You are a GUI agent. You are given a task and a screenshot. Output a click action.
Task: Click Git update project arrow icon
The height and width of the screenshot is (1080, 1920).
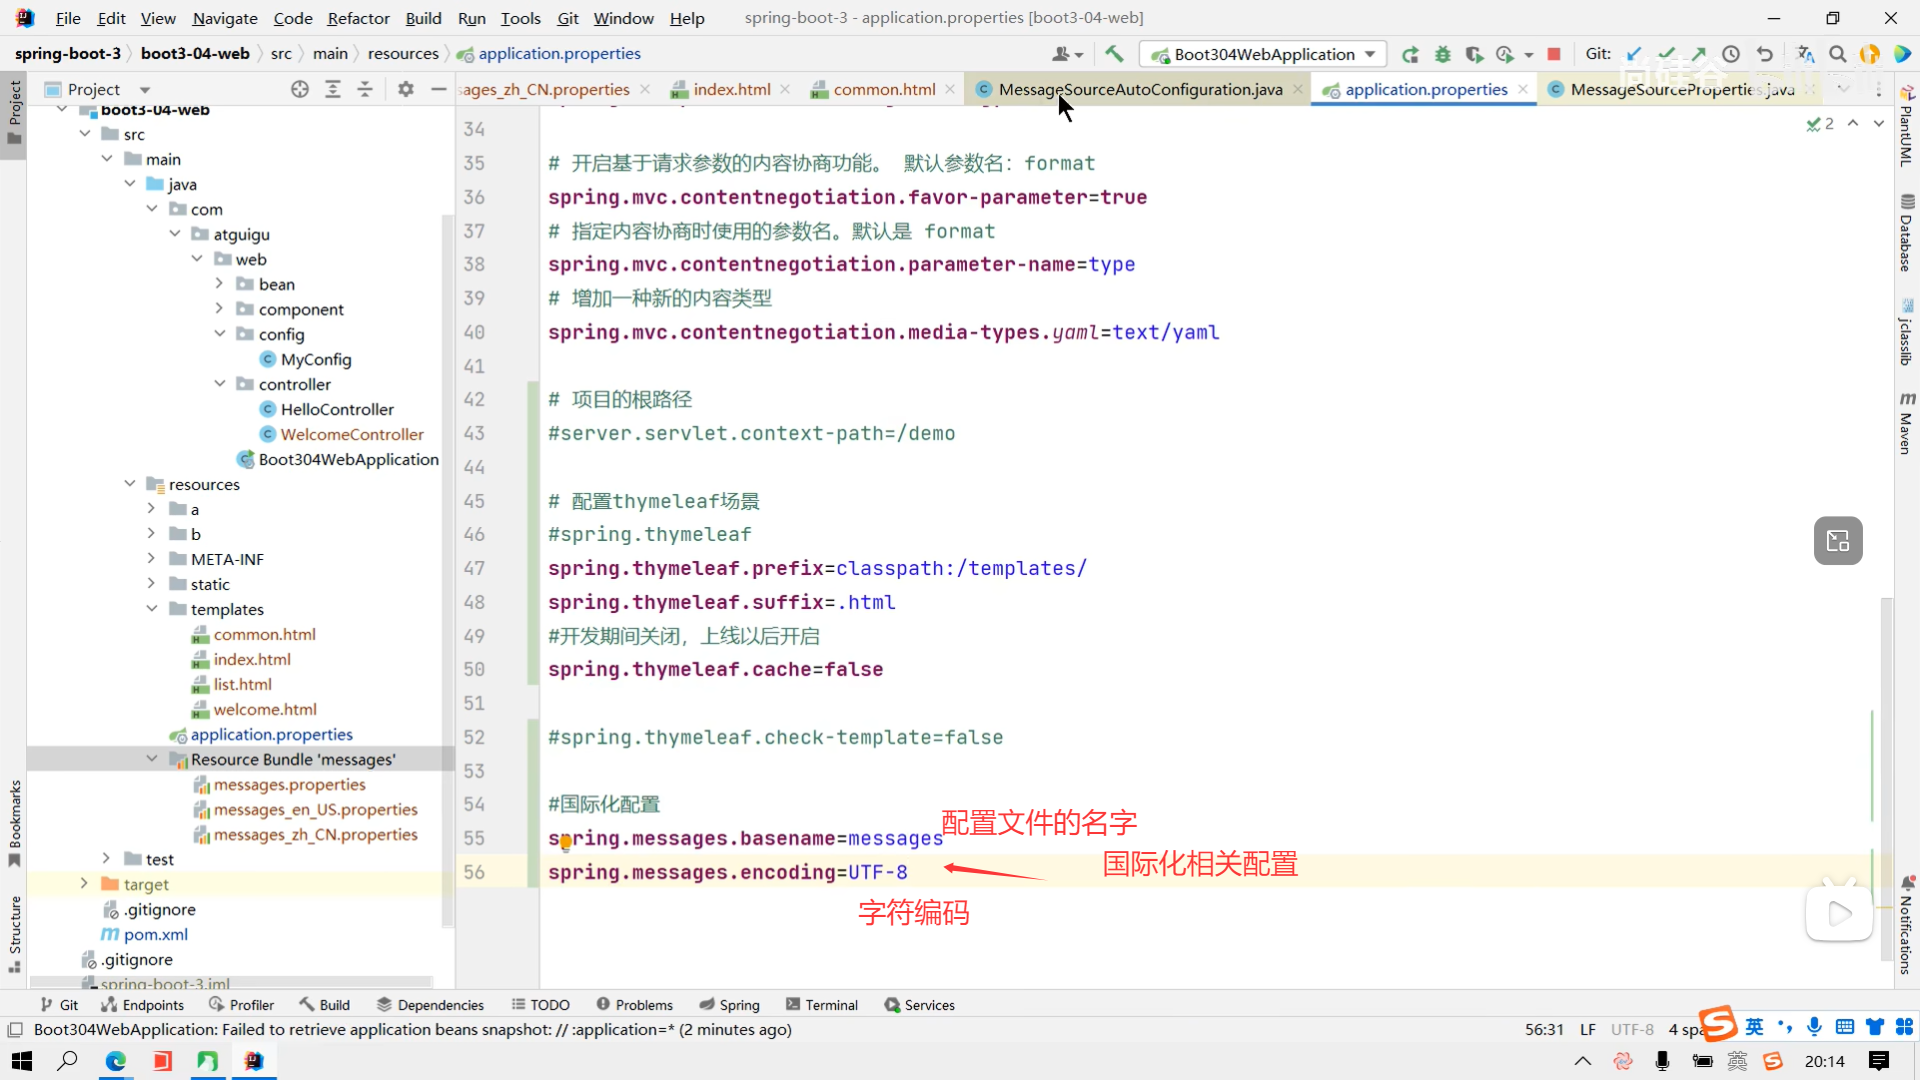point(1634,54)
